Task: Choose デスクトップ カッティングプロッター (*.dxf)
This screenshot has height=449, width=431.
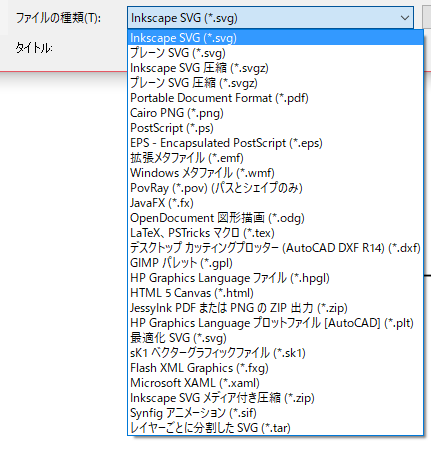Action: pyautogui.click(x=275, y=248)
